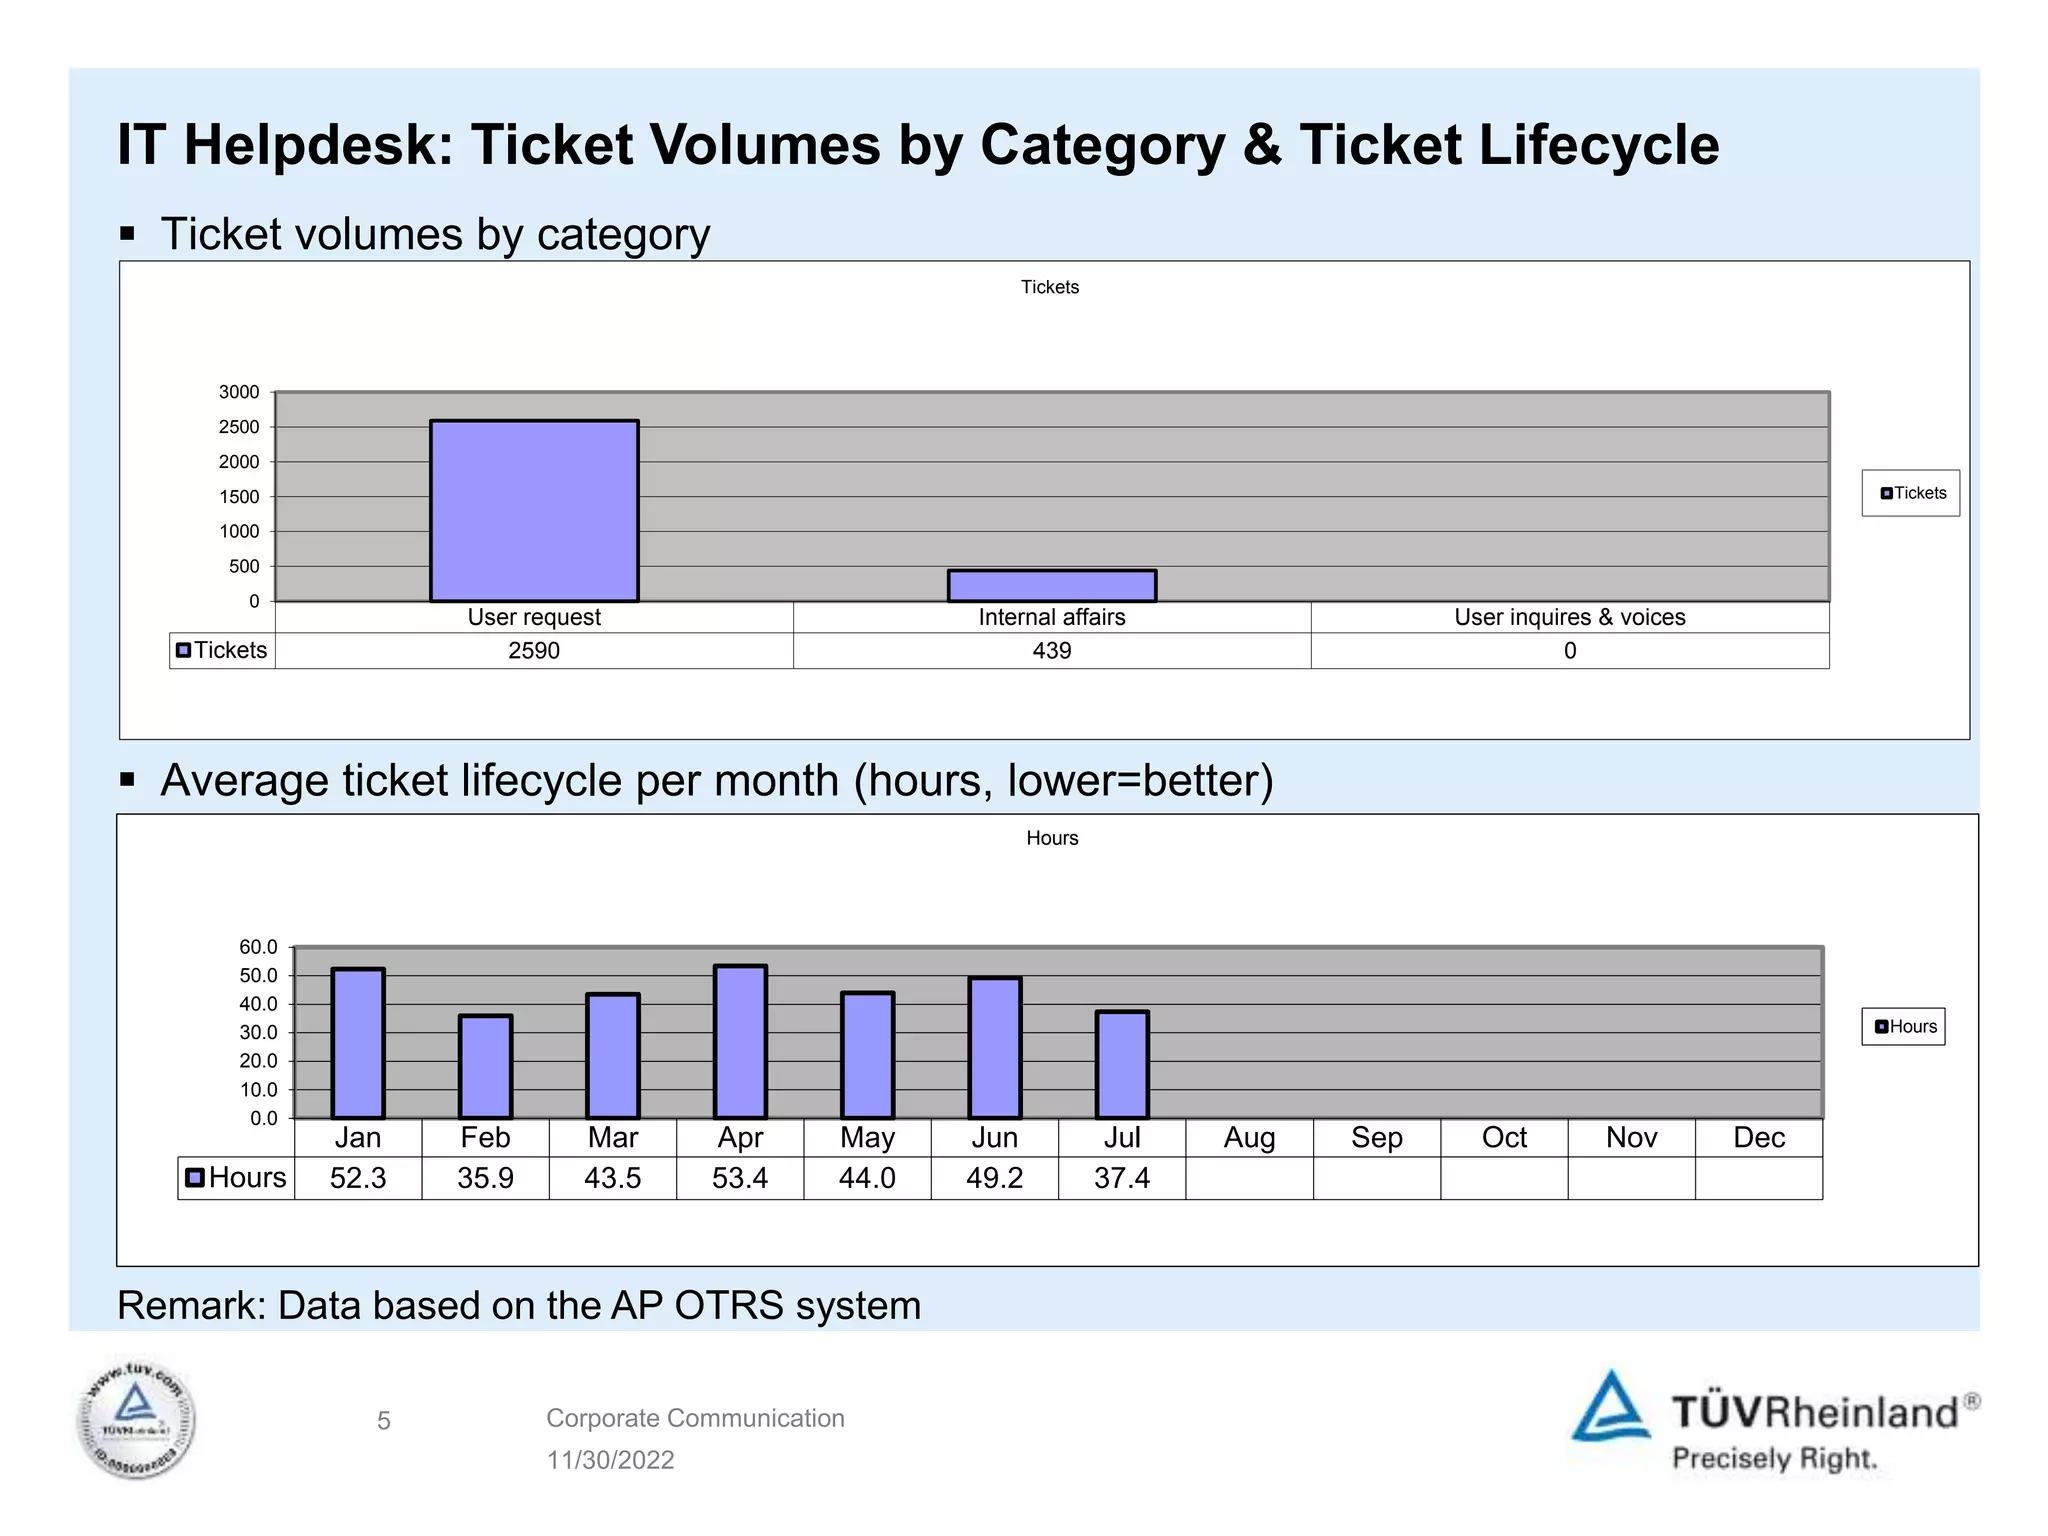This screenshot has height=1536, width=2048.
Task: Click the 37.4 hours cell
Action: click(1122, 1178)
